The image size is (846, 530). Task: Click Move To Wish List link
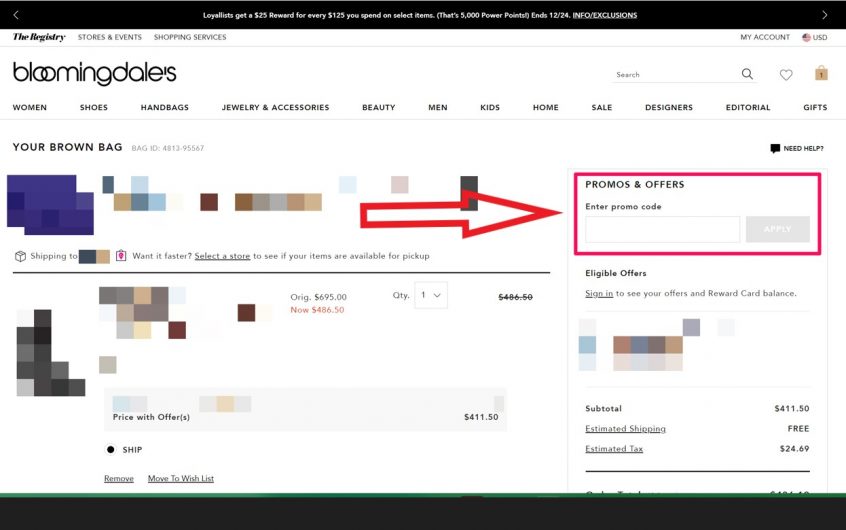pos(181,479)
